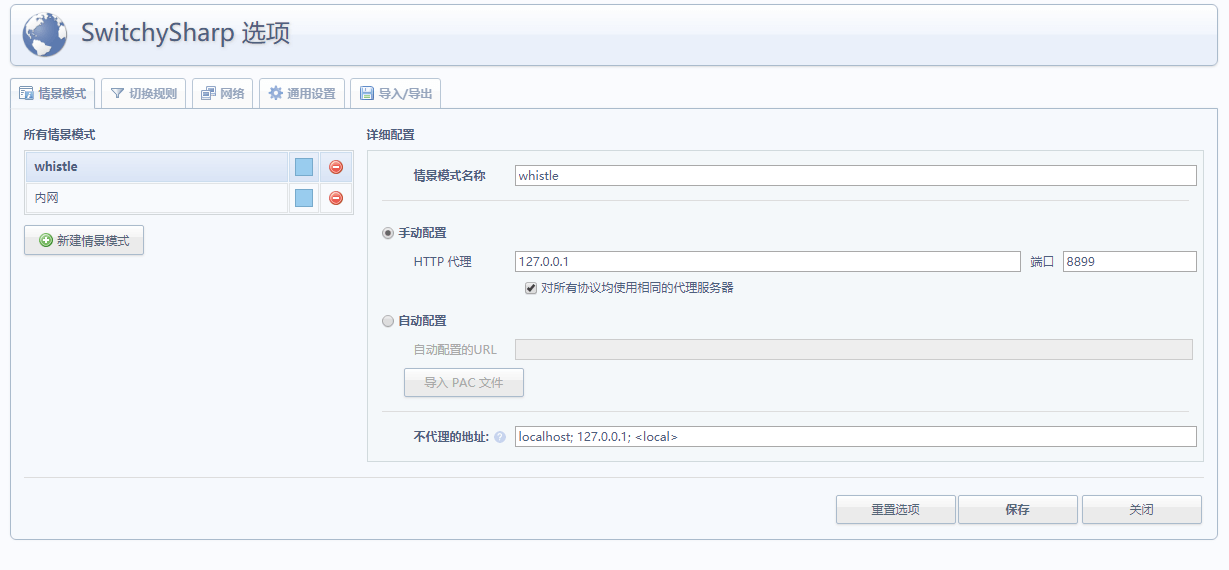
Task: Toggle 对所有协议均使用相同的代理服务器 checkbox
Action: pos(532,288)
